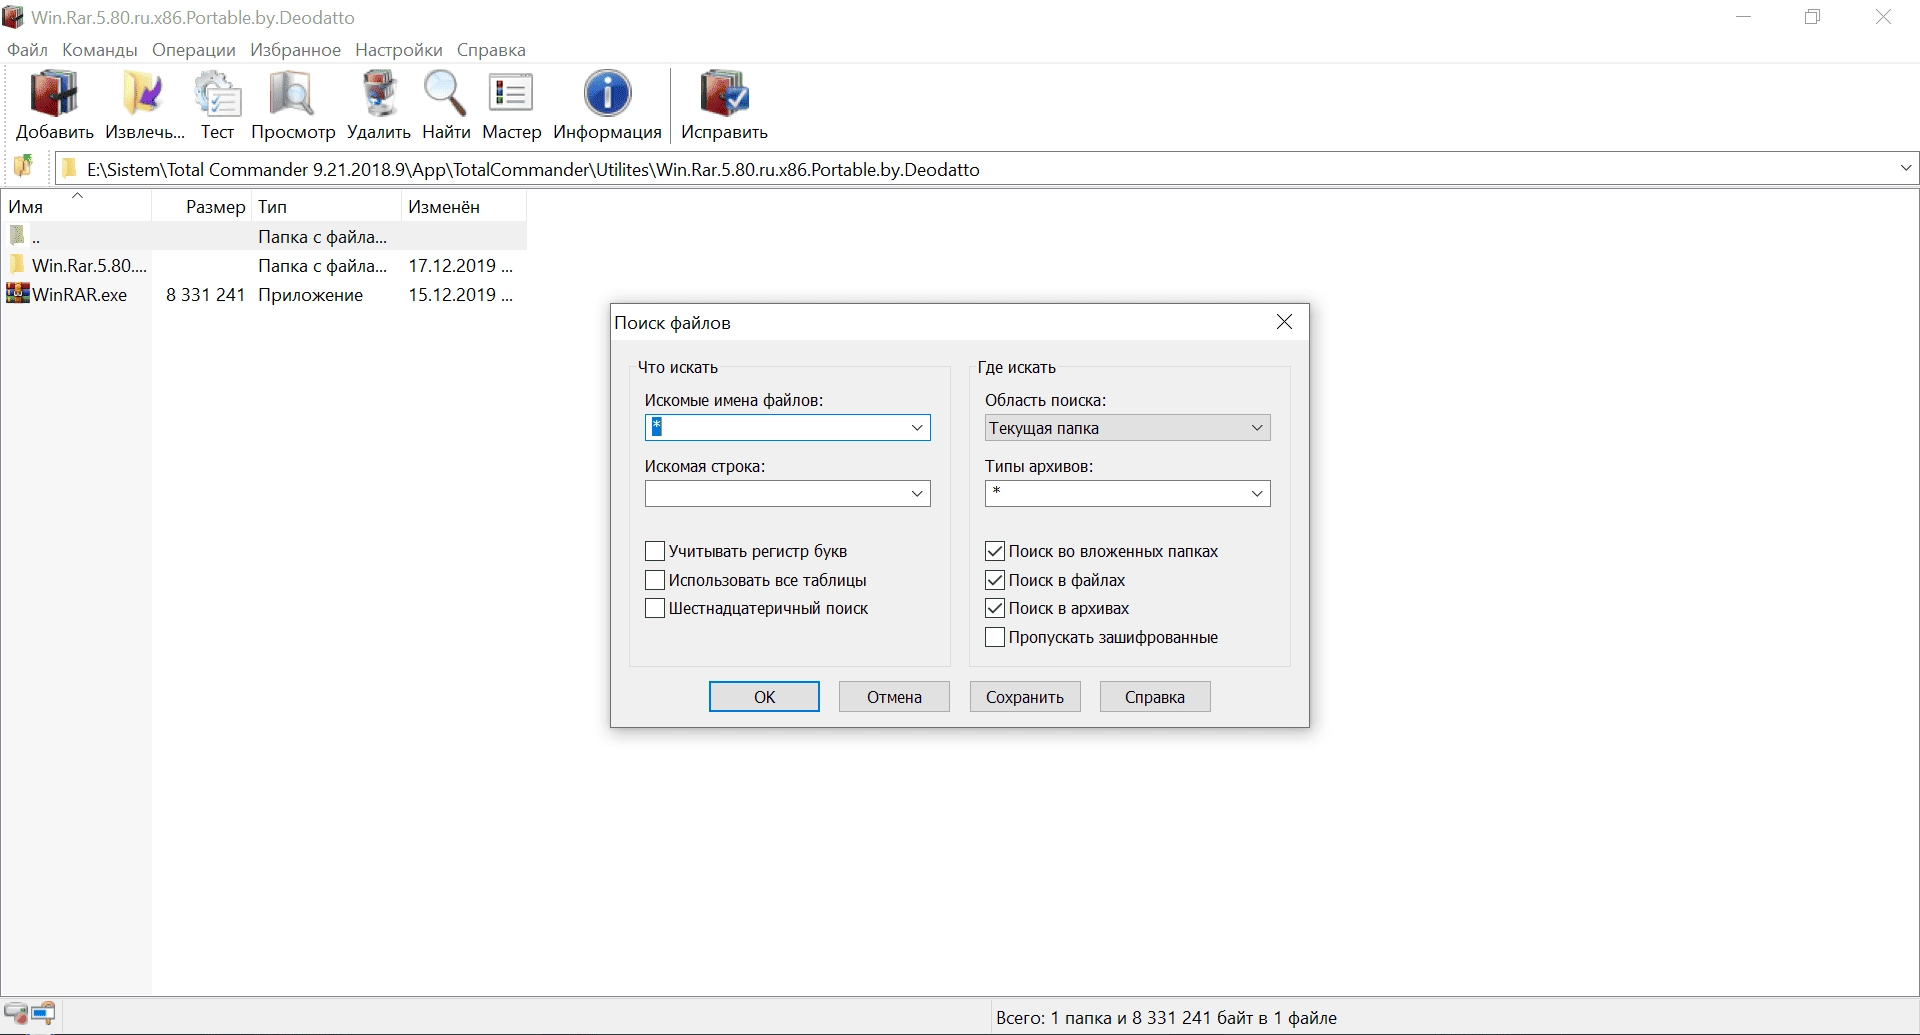Open the Мастер (Wizard) toolbar icon
The image size is (1920, 1035).
click(x=511, y=94)
